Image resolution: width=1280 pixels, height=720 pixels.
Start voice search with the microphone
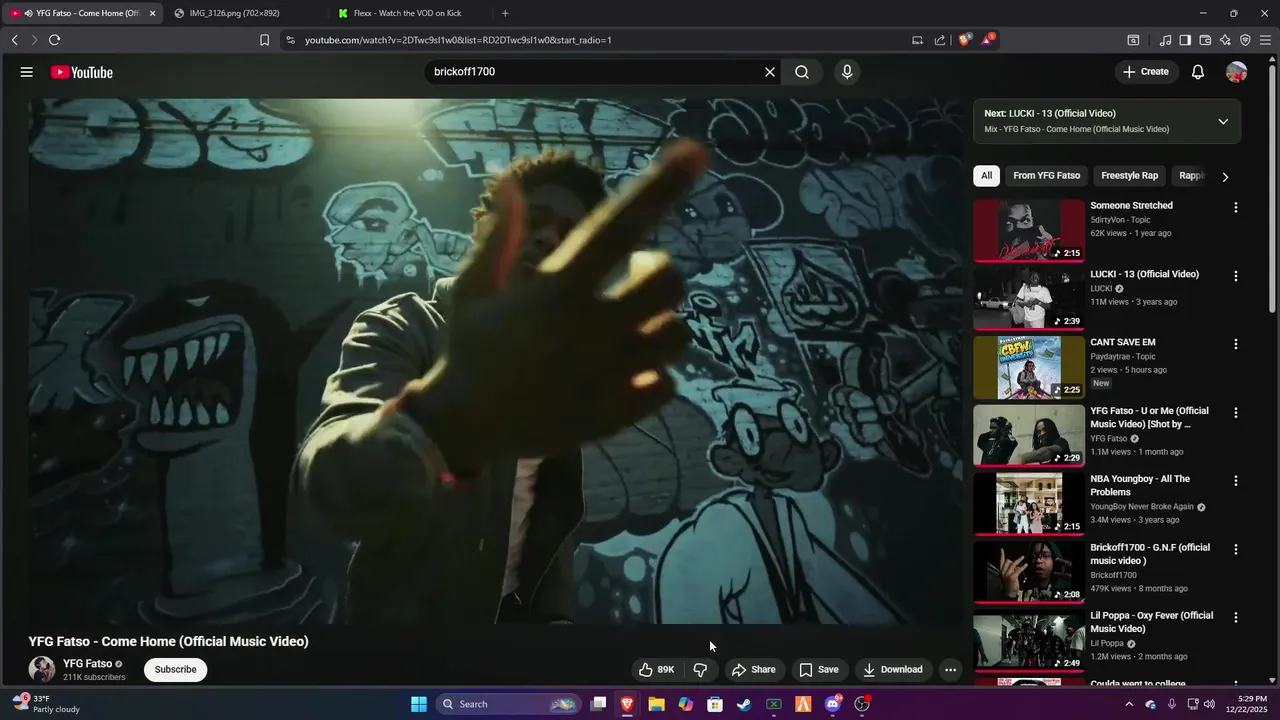(x=847, y=72)
